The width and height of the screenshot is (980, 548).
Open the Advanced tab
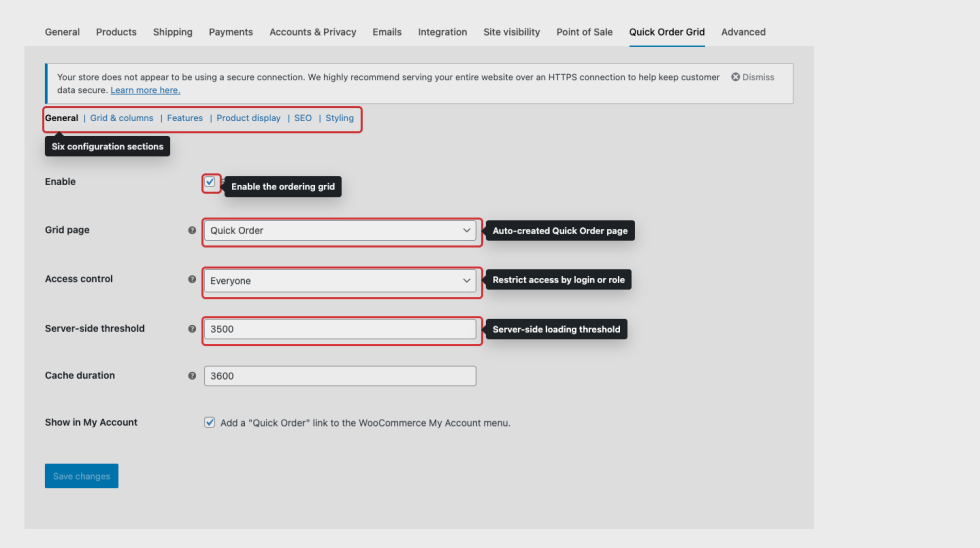click(743, 32)
